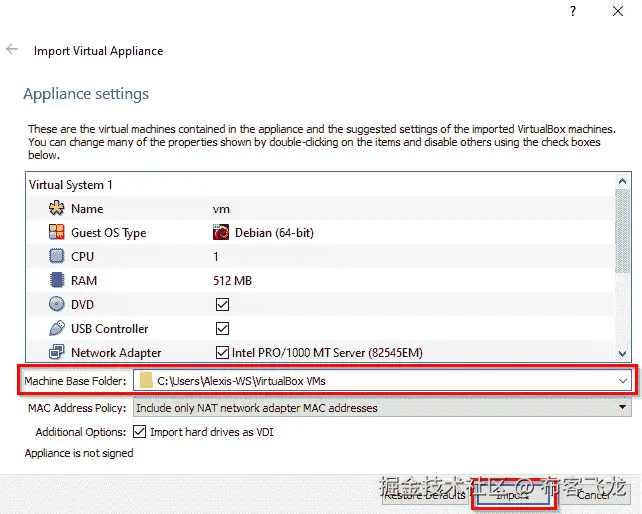The image size is (642, 514).
Task: Toggle the USB Controller checkbox
Action: click(x=222, y=328)
